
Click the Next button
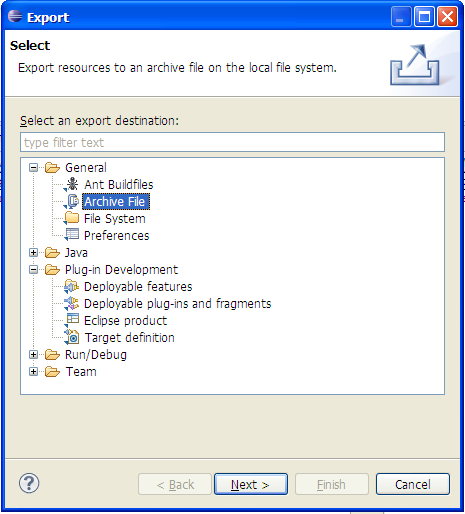[251, 484]
